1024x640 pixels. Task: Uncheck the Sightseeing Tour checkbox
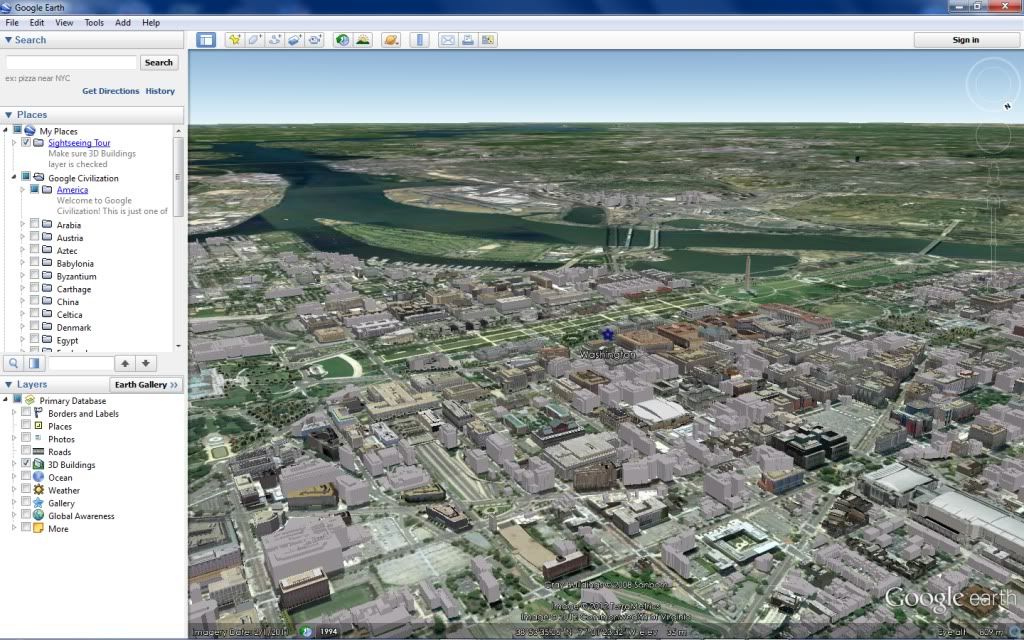pyautogui.click(x=26, y=142)
